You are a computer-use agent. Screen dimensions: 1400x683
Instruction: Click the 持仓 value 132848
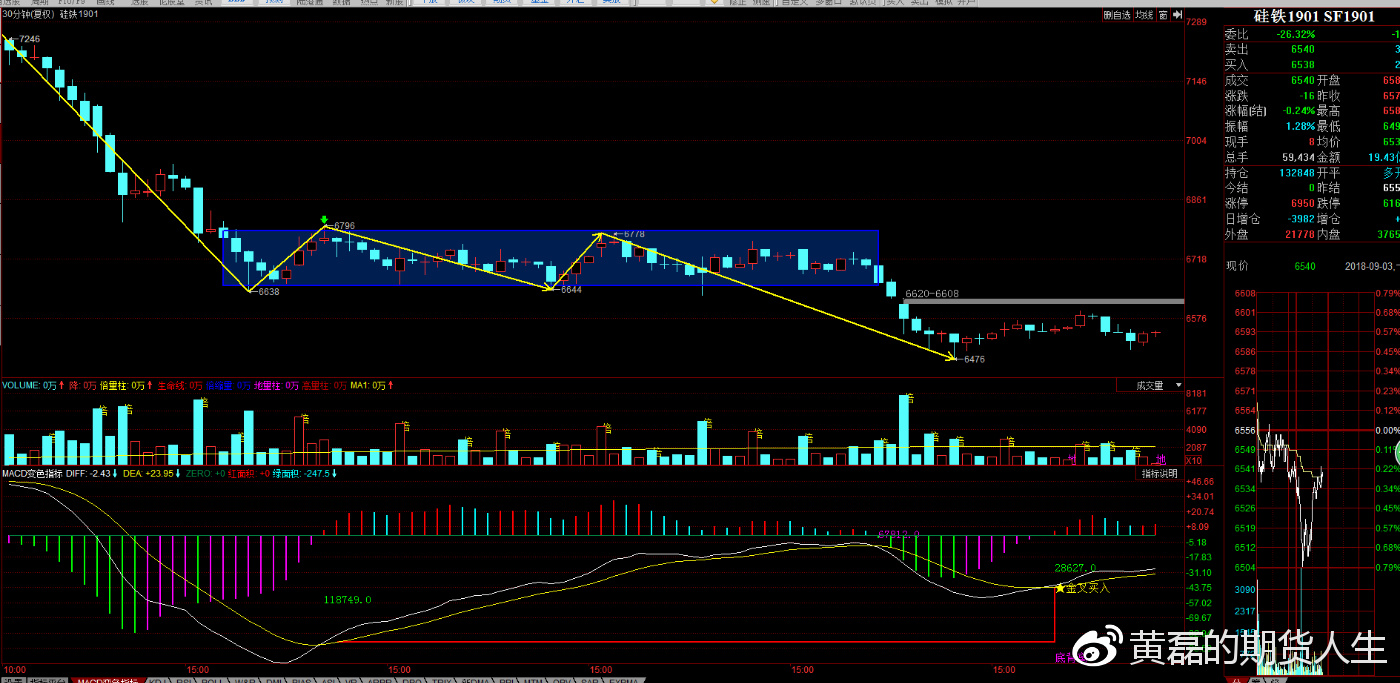click(1297, 173)
